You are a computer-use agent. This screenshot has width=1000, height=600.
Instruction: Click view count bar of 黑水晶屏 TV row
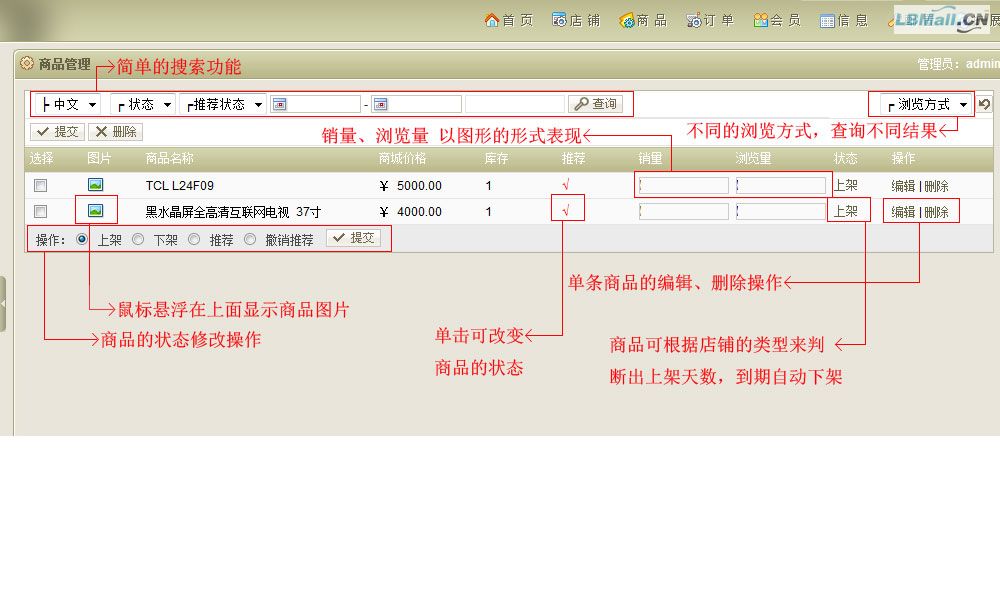[x=781, y=212]
